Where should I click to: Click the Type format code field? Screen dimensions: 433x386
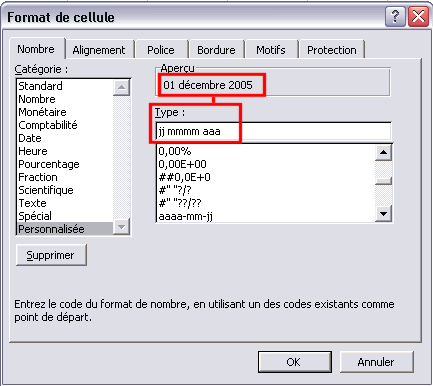pos(273,131)
